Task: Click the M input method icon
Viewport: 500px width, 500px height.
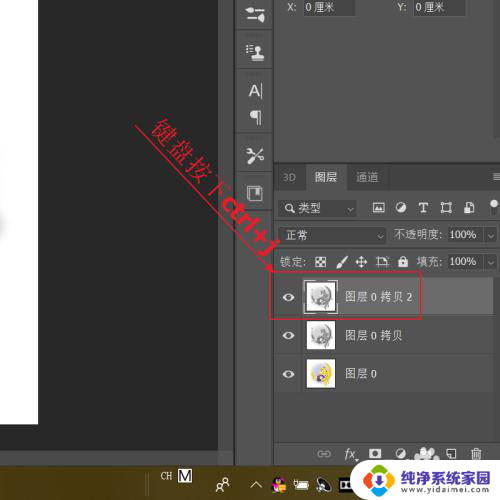Action: [x=185, y=476]
